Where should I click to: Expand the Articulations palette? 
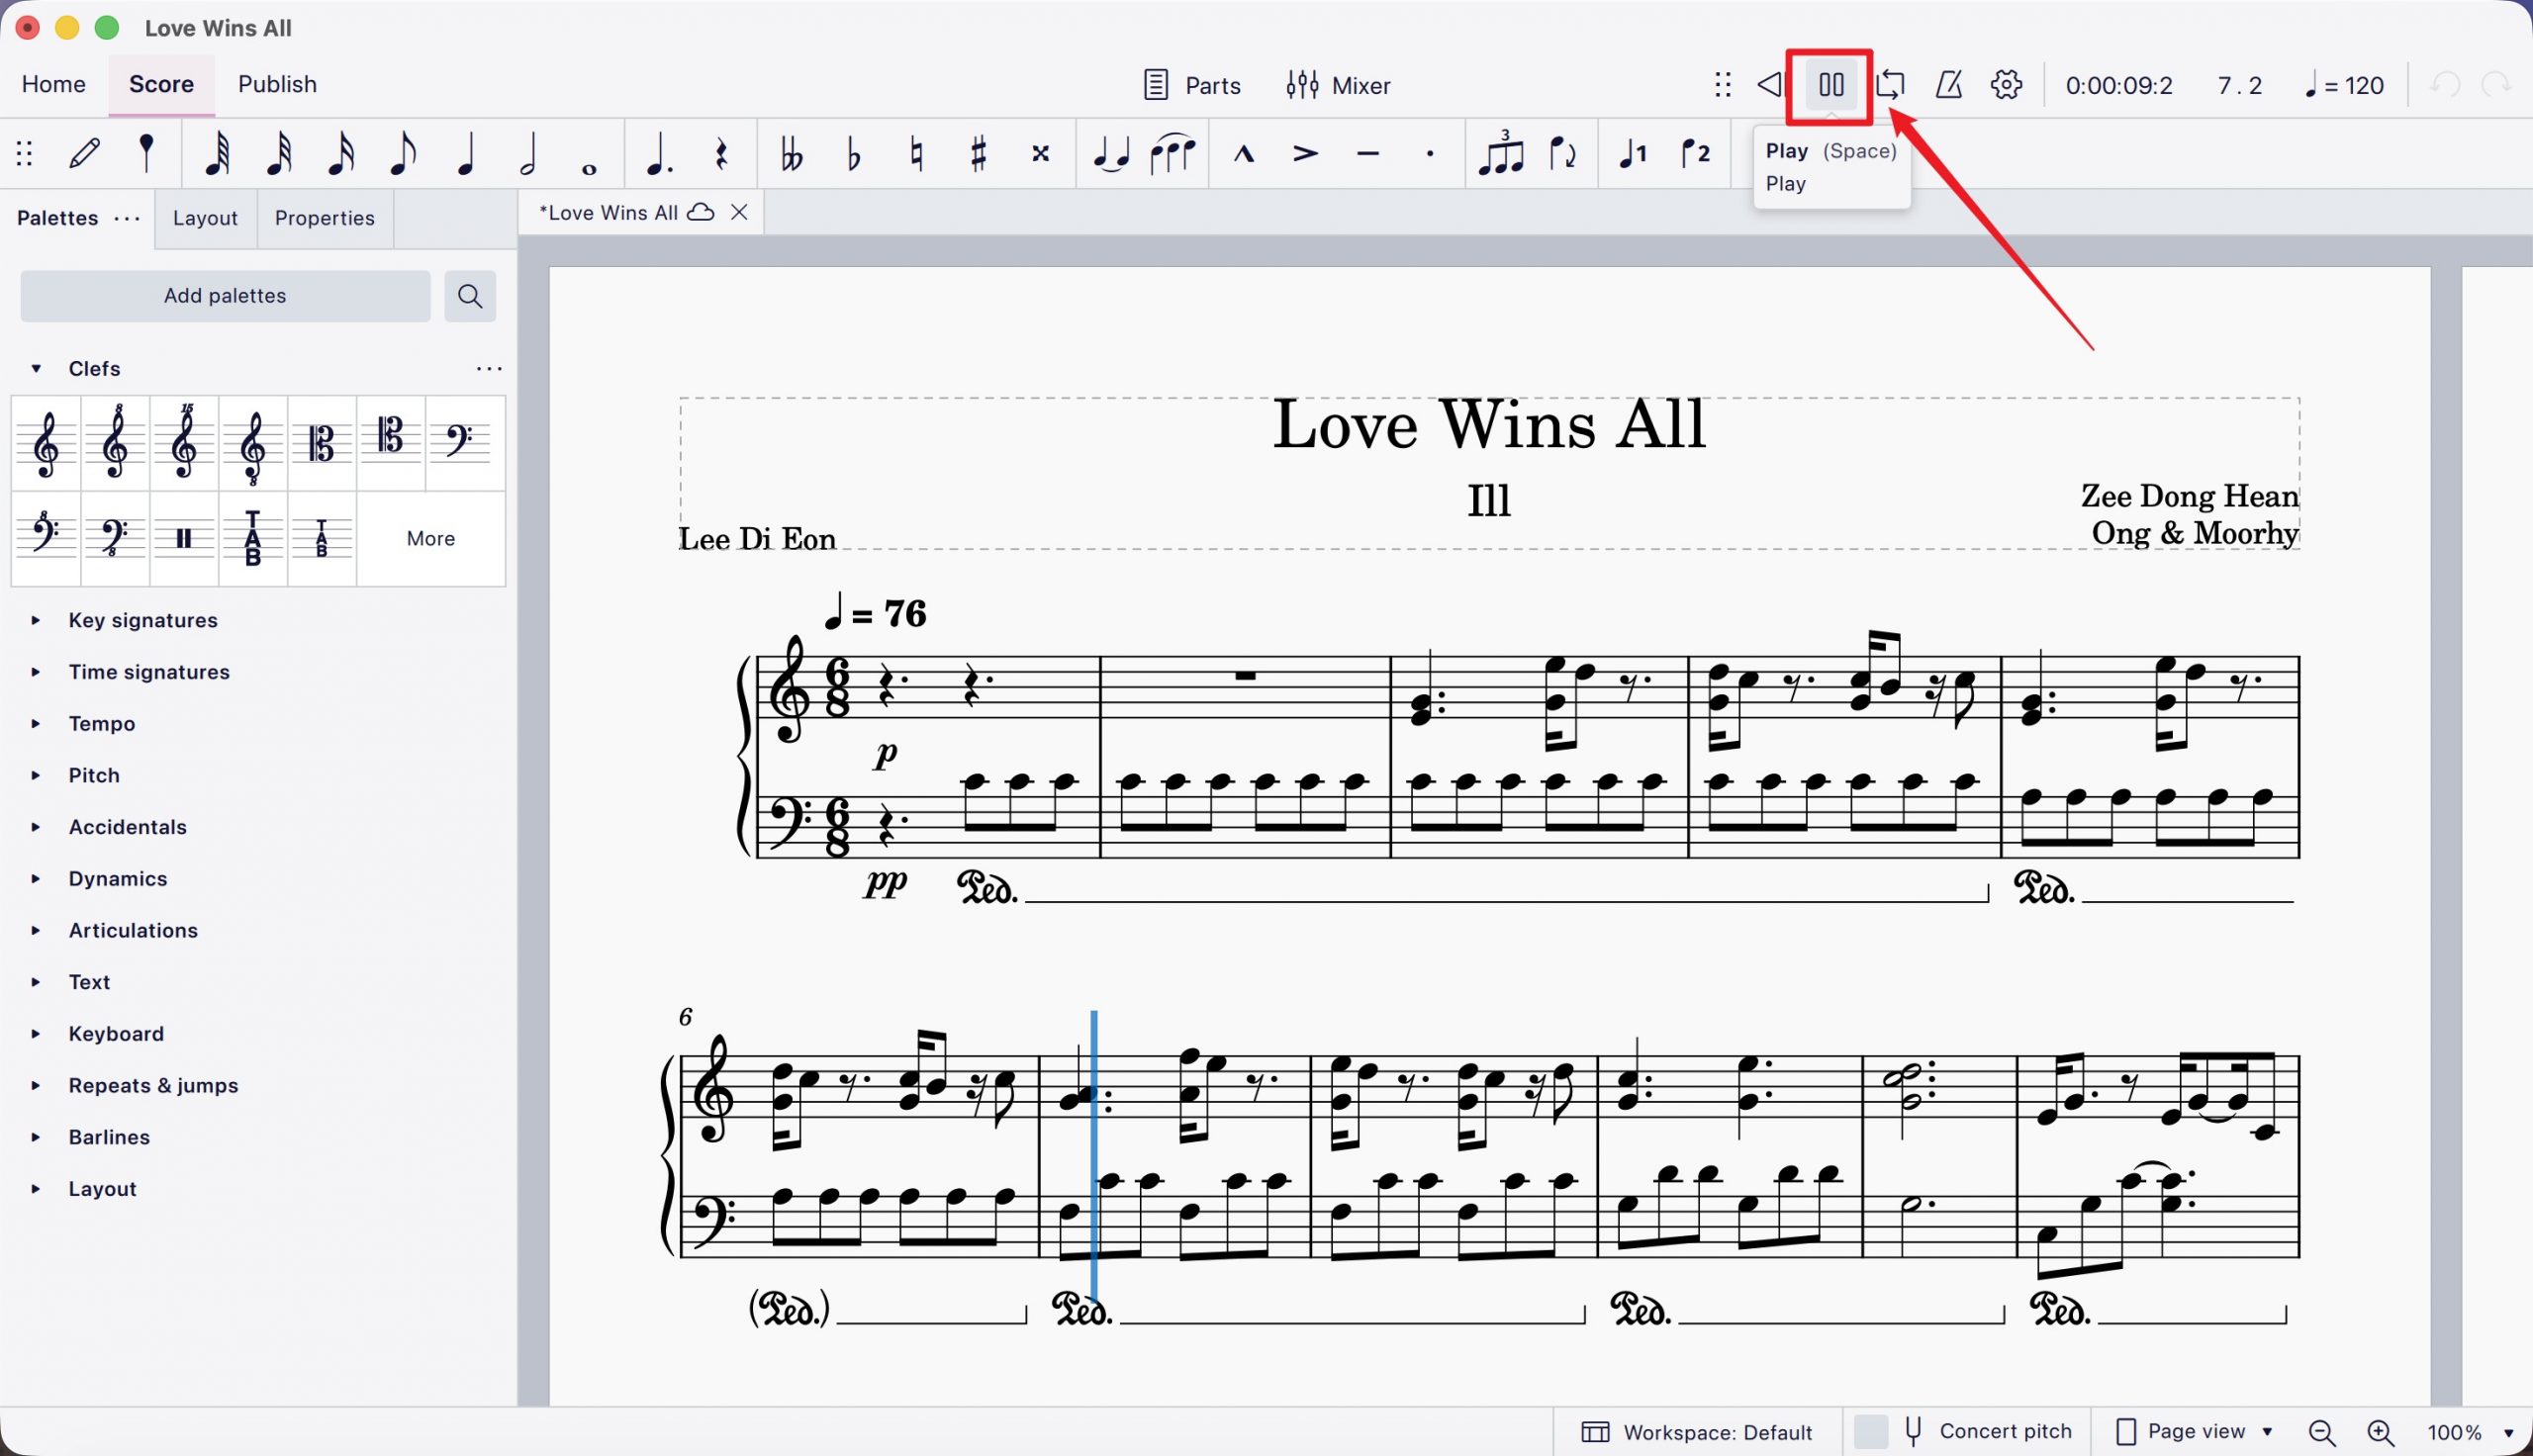point(36,930)
